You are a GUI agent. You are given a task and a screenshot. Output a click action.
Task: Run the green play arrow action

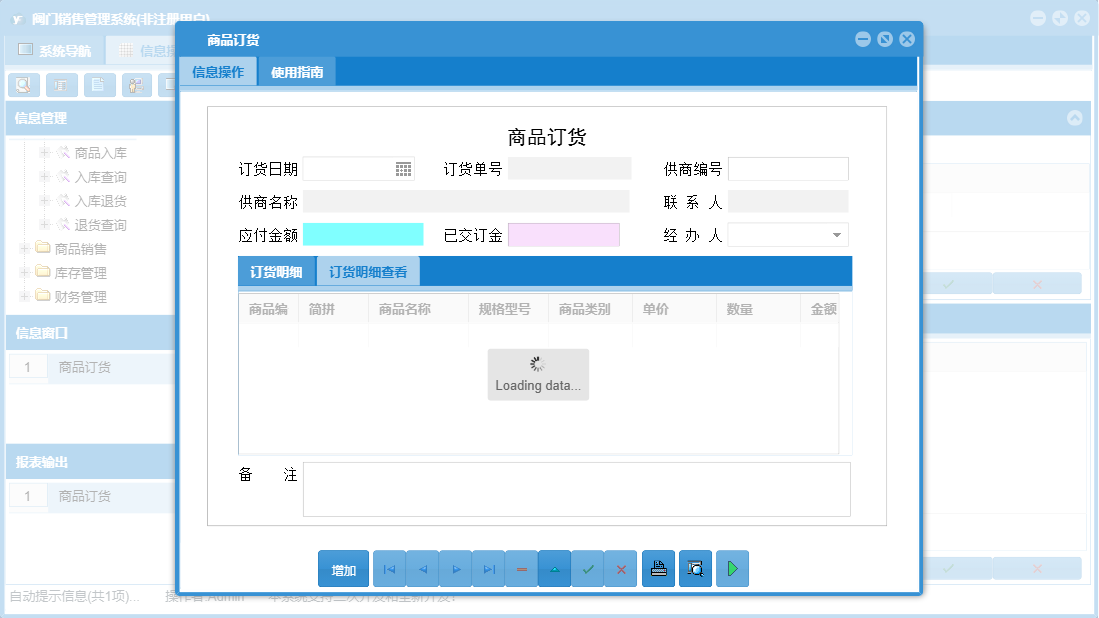tap(731, 568)
